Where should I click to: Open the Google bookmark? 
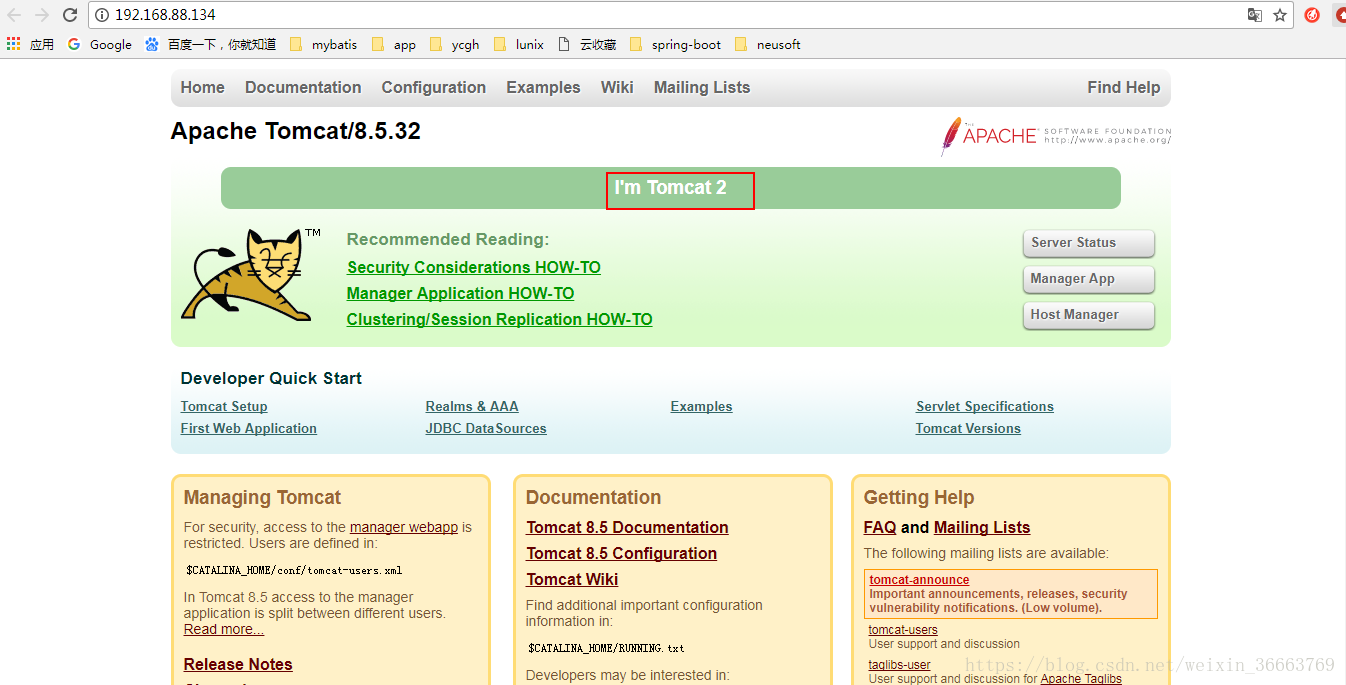[100, 44]
